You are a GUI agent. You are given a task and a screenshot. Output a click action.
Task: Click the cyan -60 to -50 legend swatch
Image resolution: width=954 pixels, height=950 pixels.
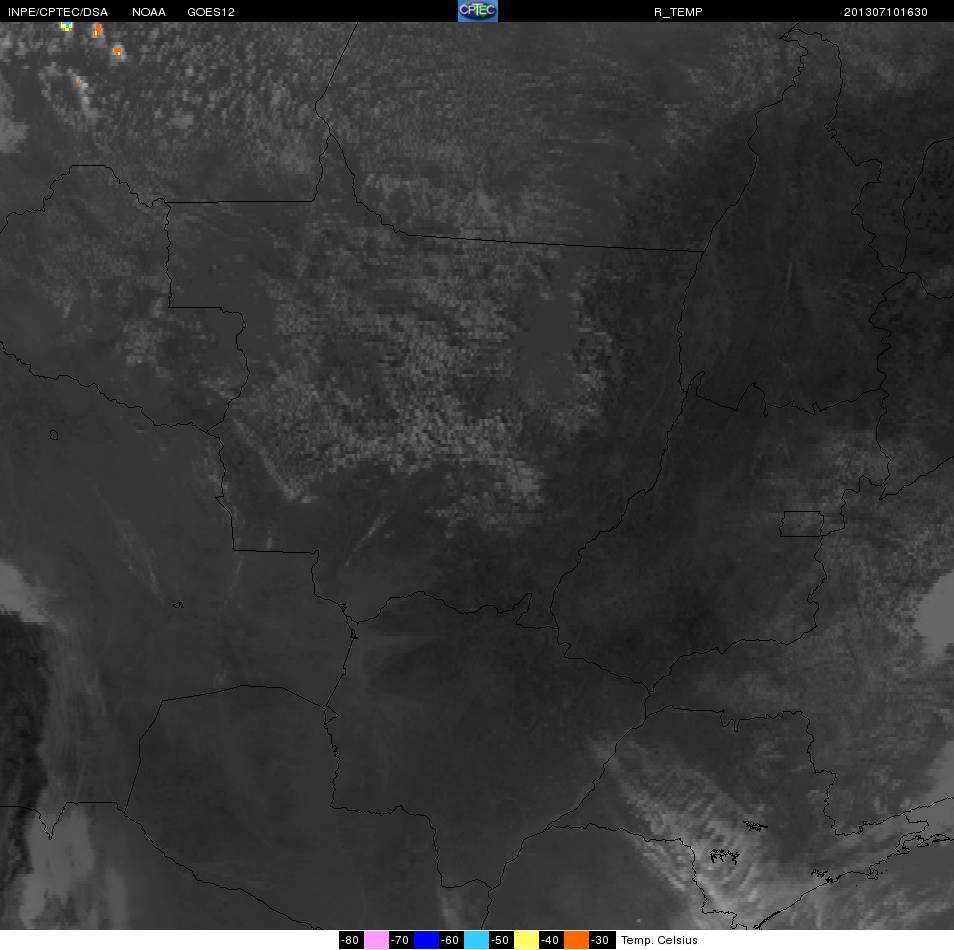click(476, 940)
